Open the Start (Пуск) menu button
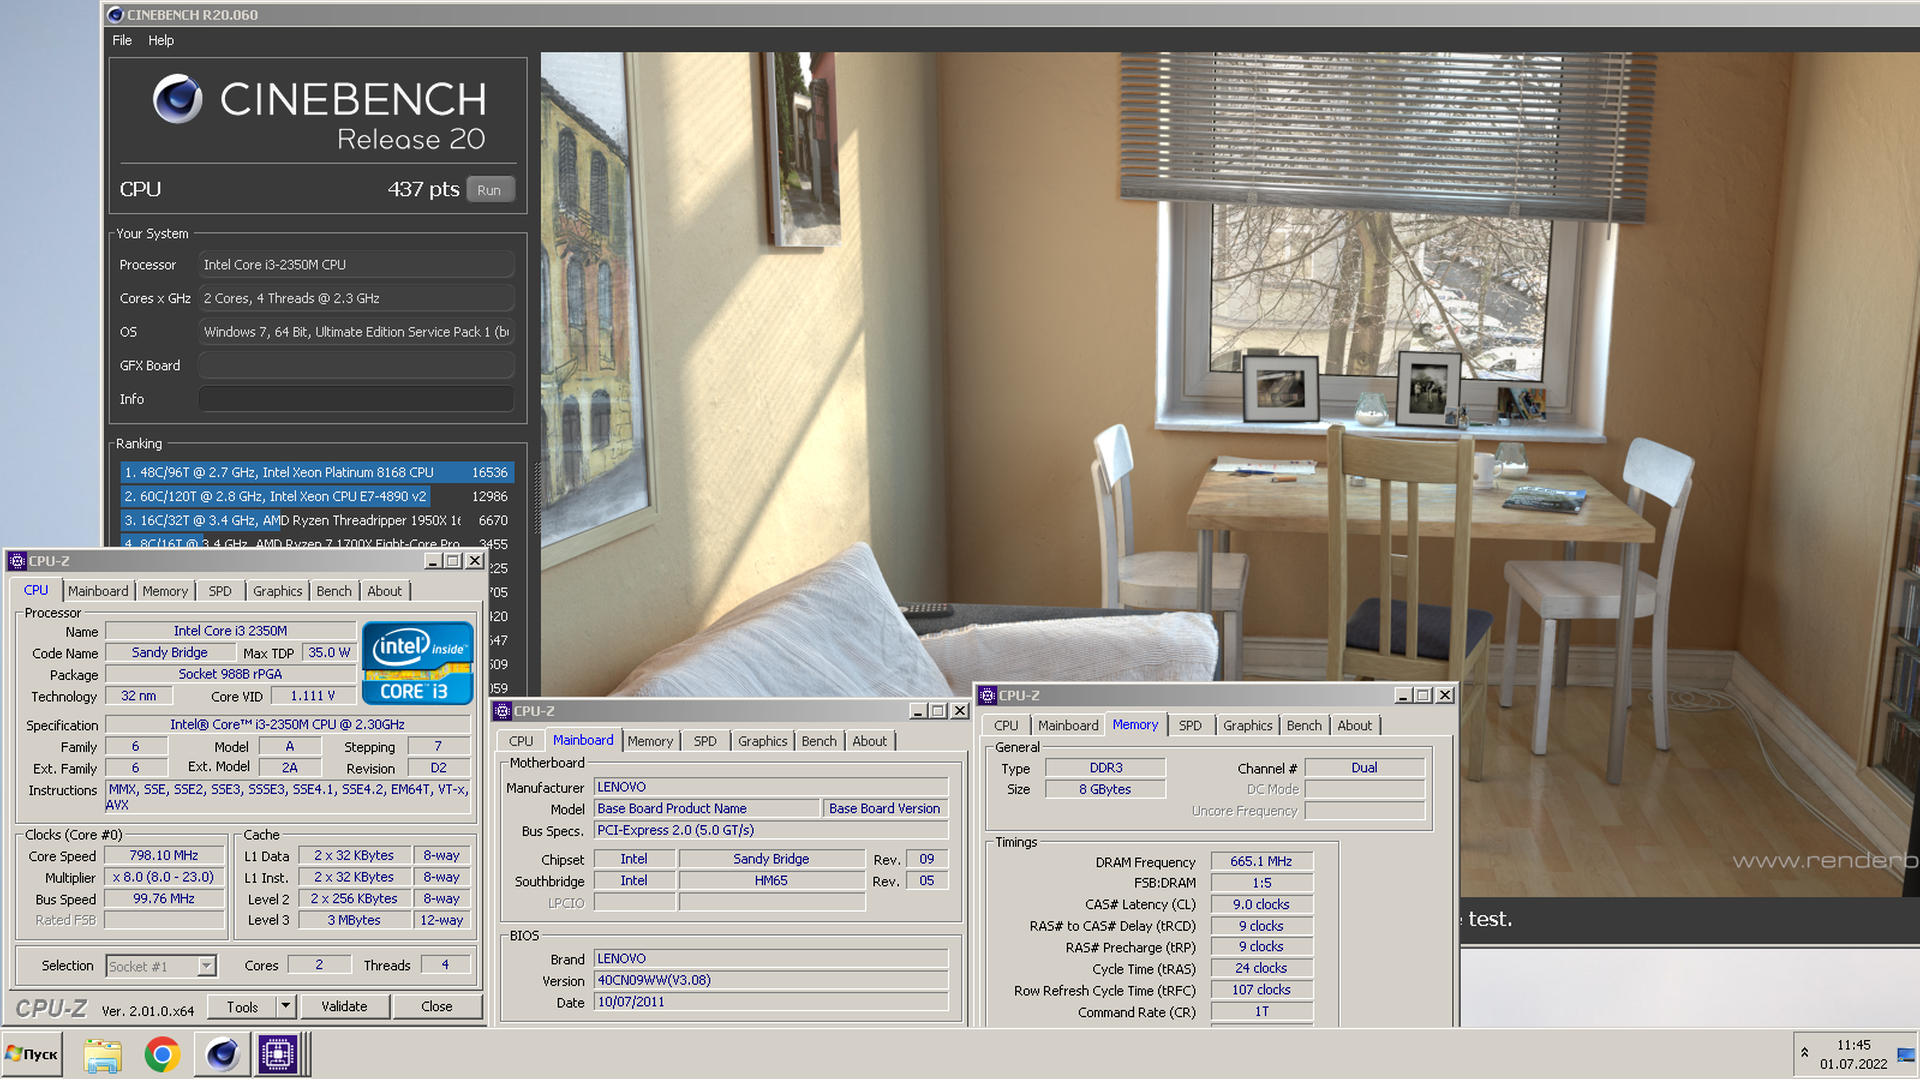Image resolution: width=1920 pixels, height=1079 pixels. pos(32,1054)
